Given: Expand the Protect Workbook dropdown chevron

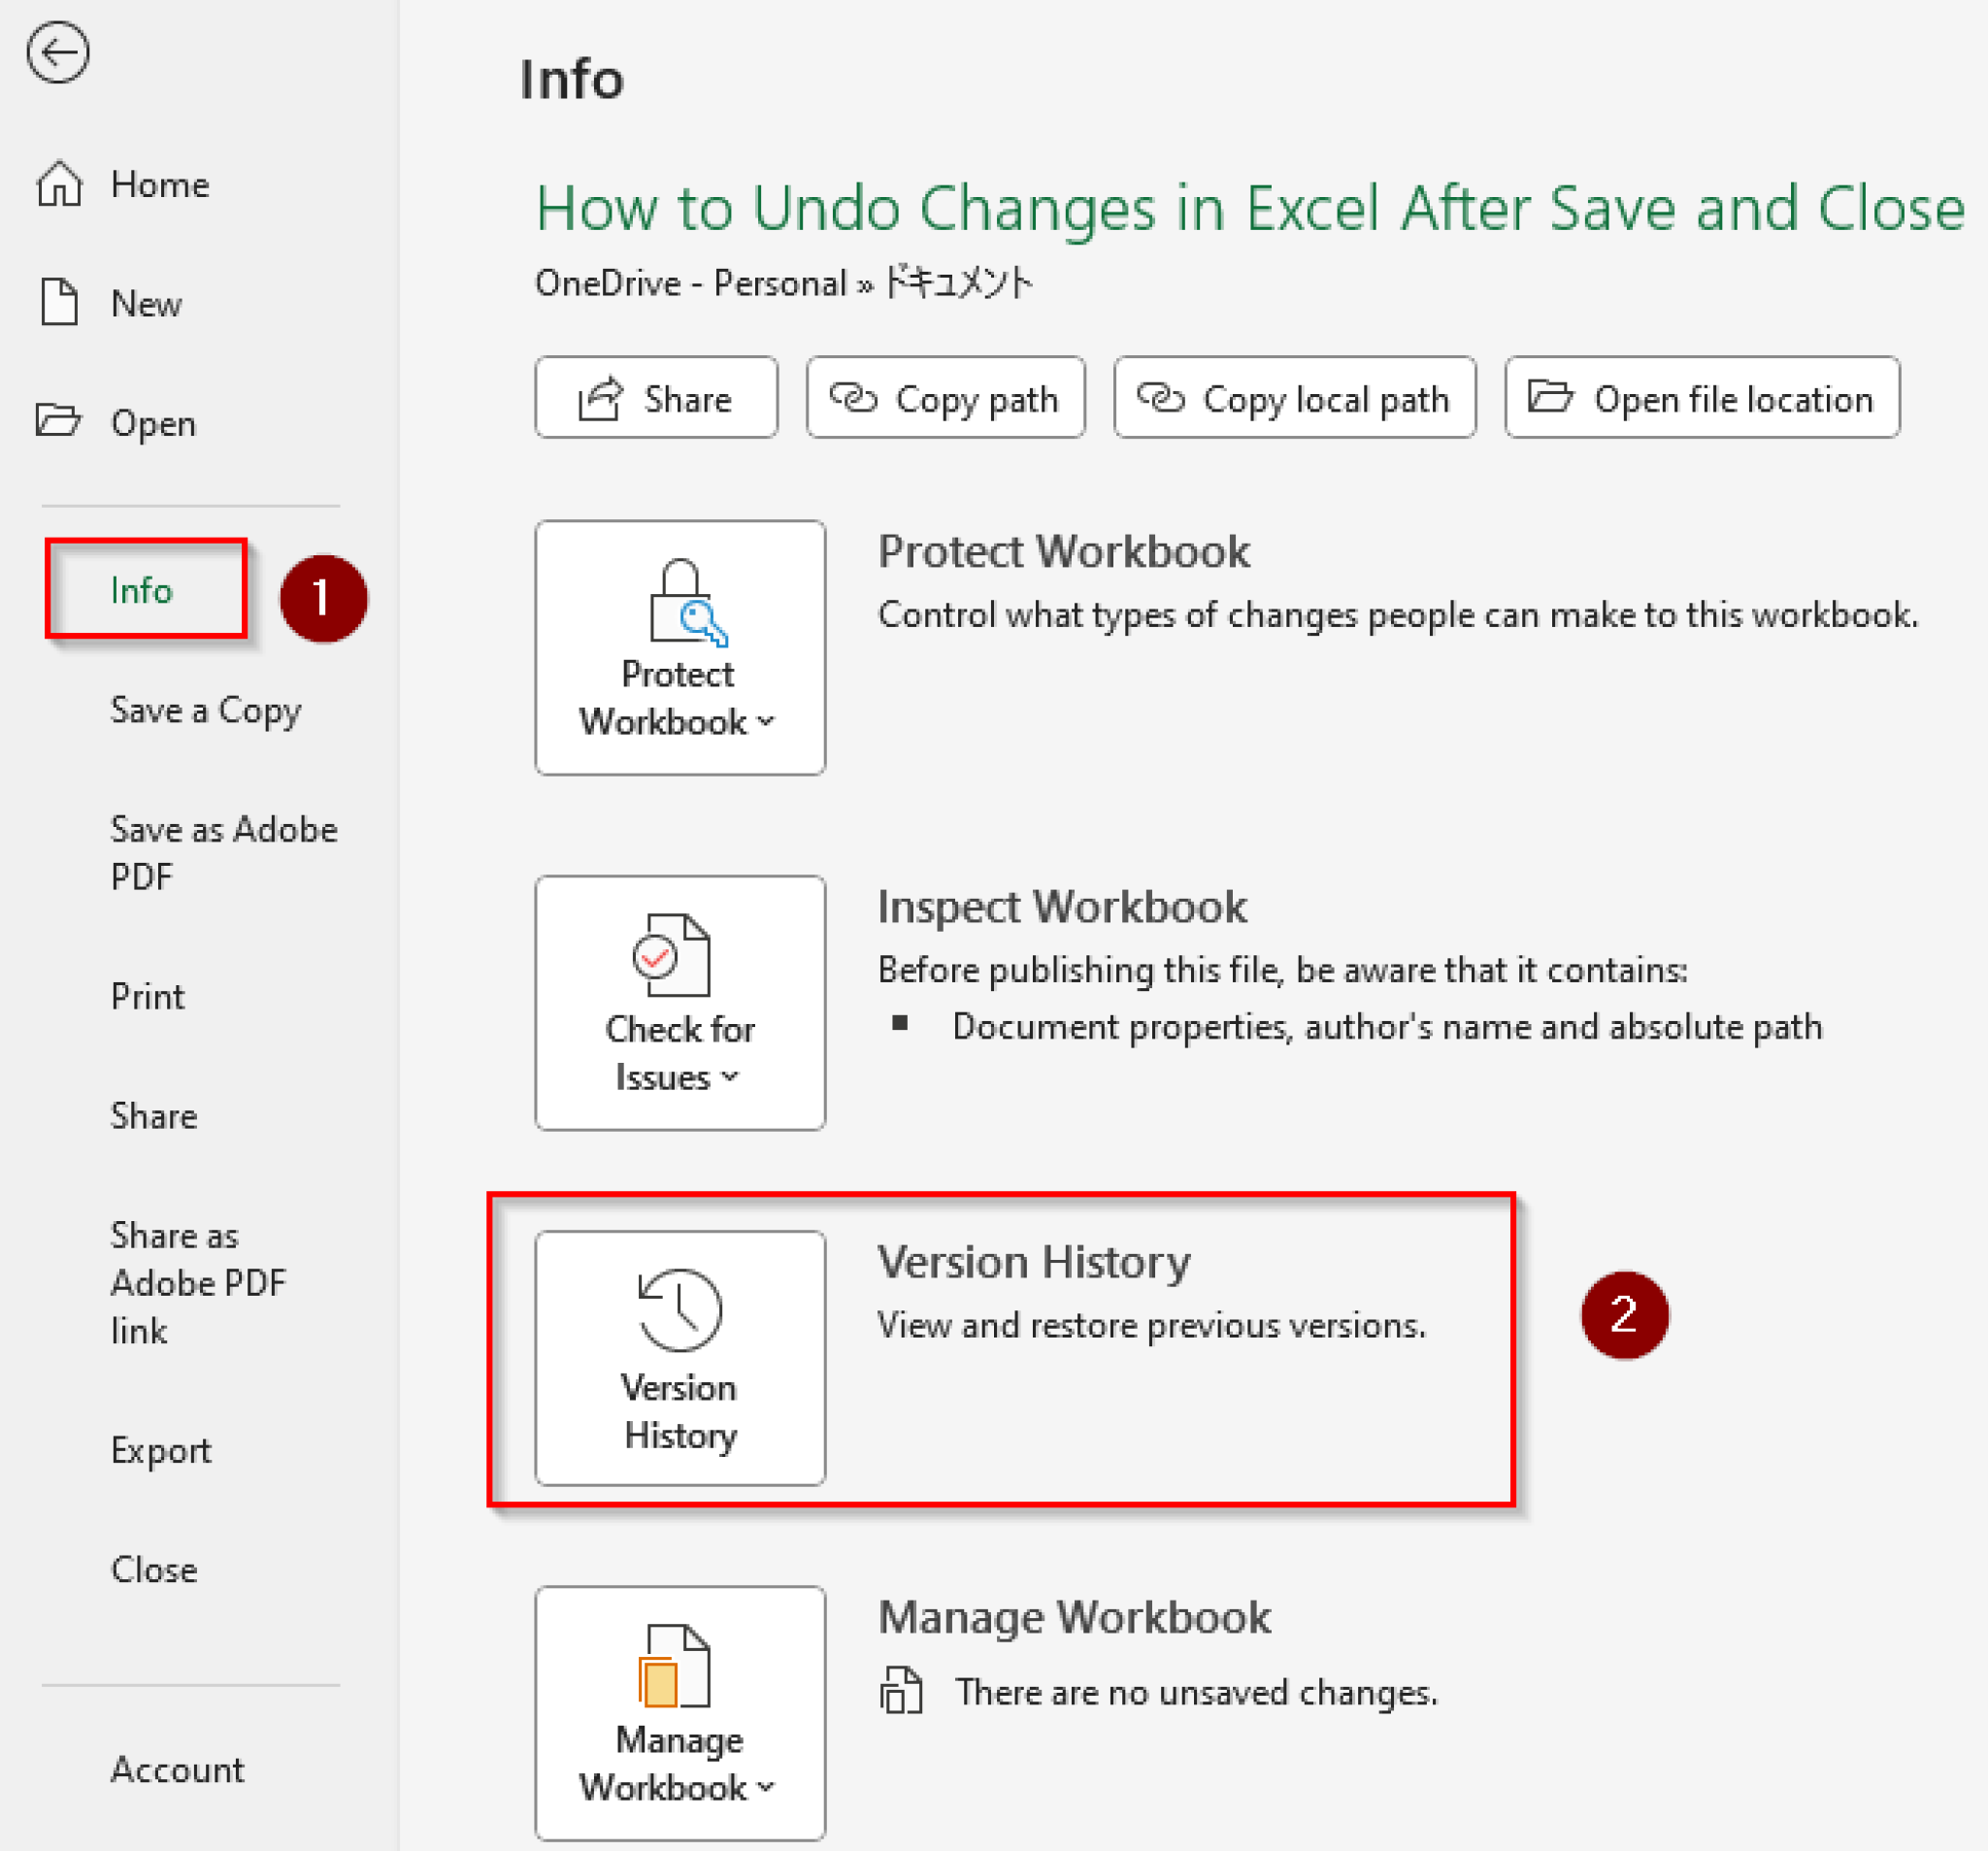Looking at the screenshot, I should [x=765, y=722].
